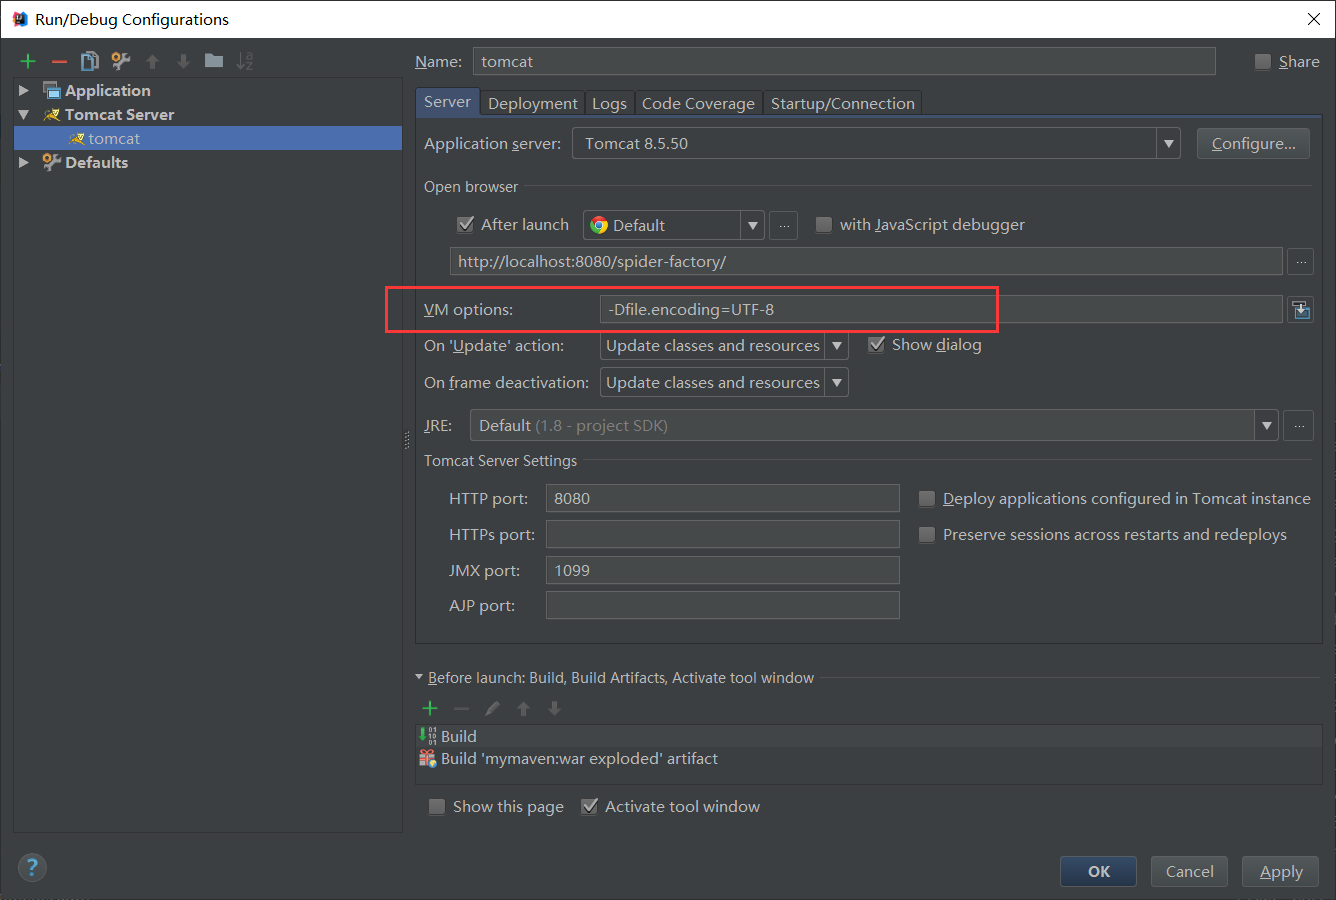Switch to the Deployment tab
This screenshot has width=1336, height=900.
pos(532,103)
